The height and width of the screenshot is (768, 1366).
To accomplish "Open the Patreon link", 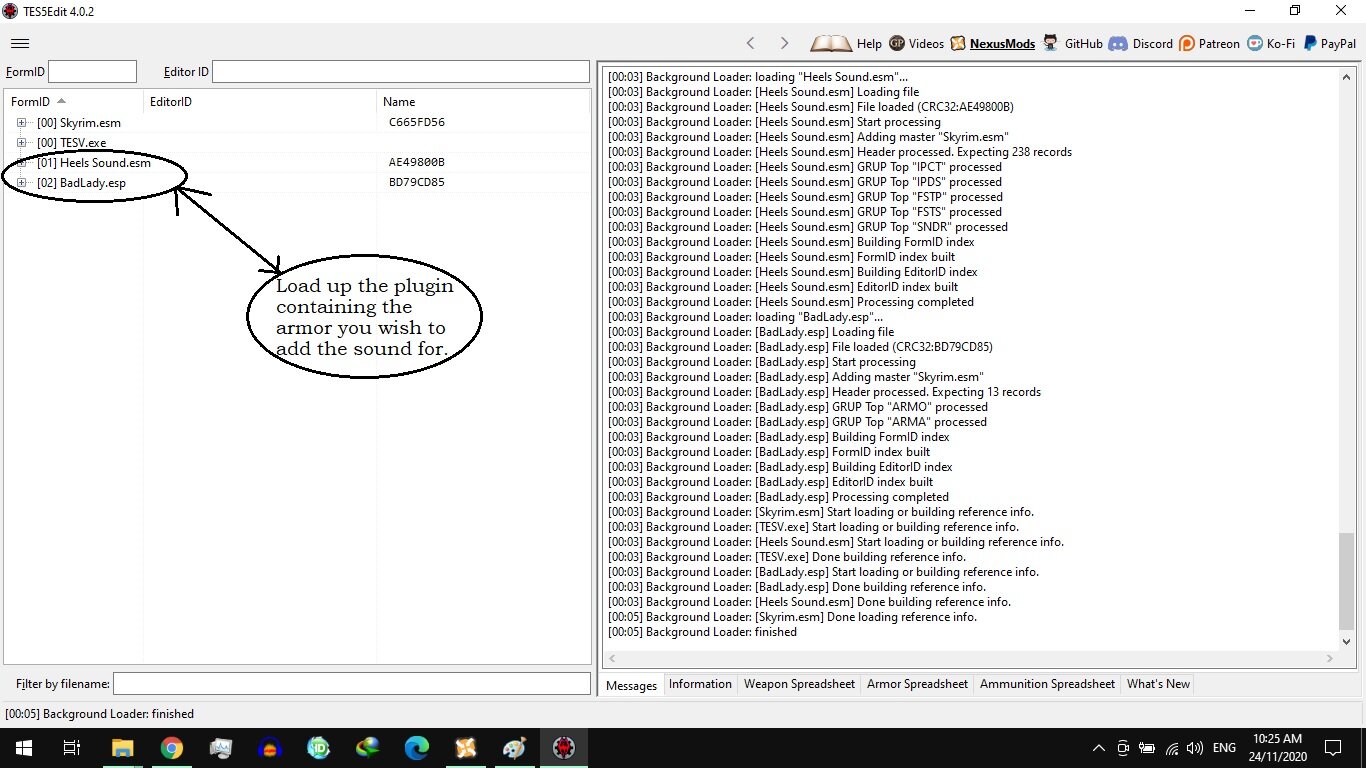I will click(x=1209, y=43).
